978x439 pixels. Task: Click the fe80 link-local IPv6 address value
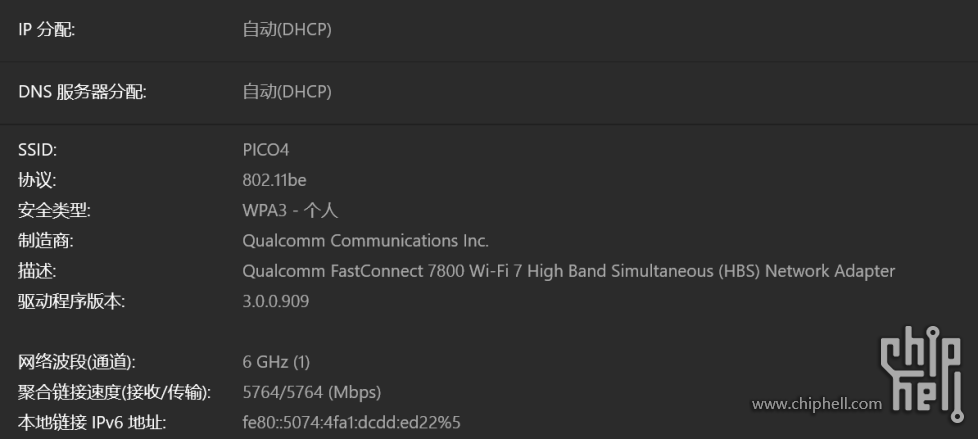pos(351,422)
